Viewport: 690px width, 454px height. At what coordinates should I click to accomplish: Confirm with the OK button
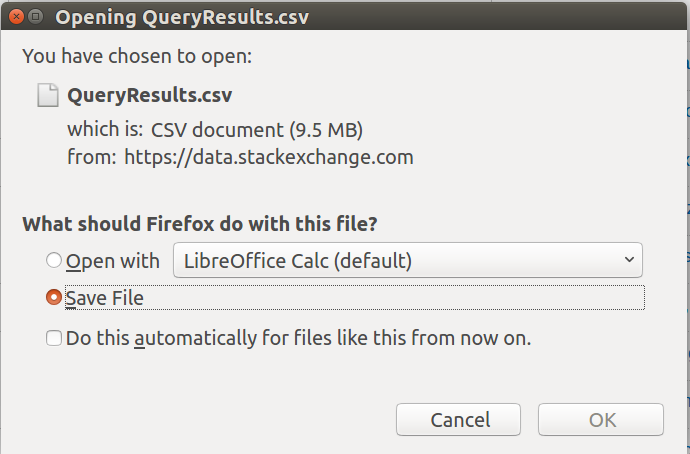601,420
